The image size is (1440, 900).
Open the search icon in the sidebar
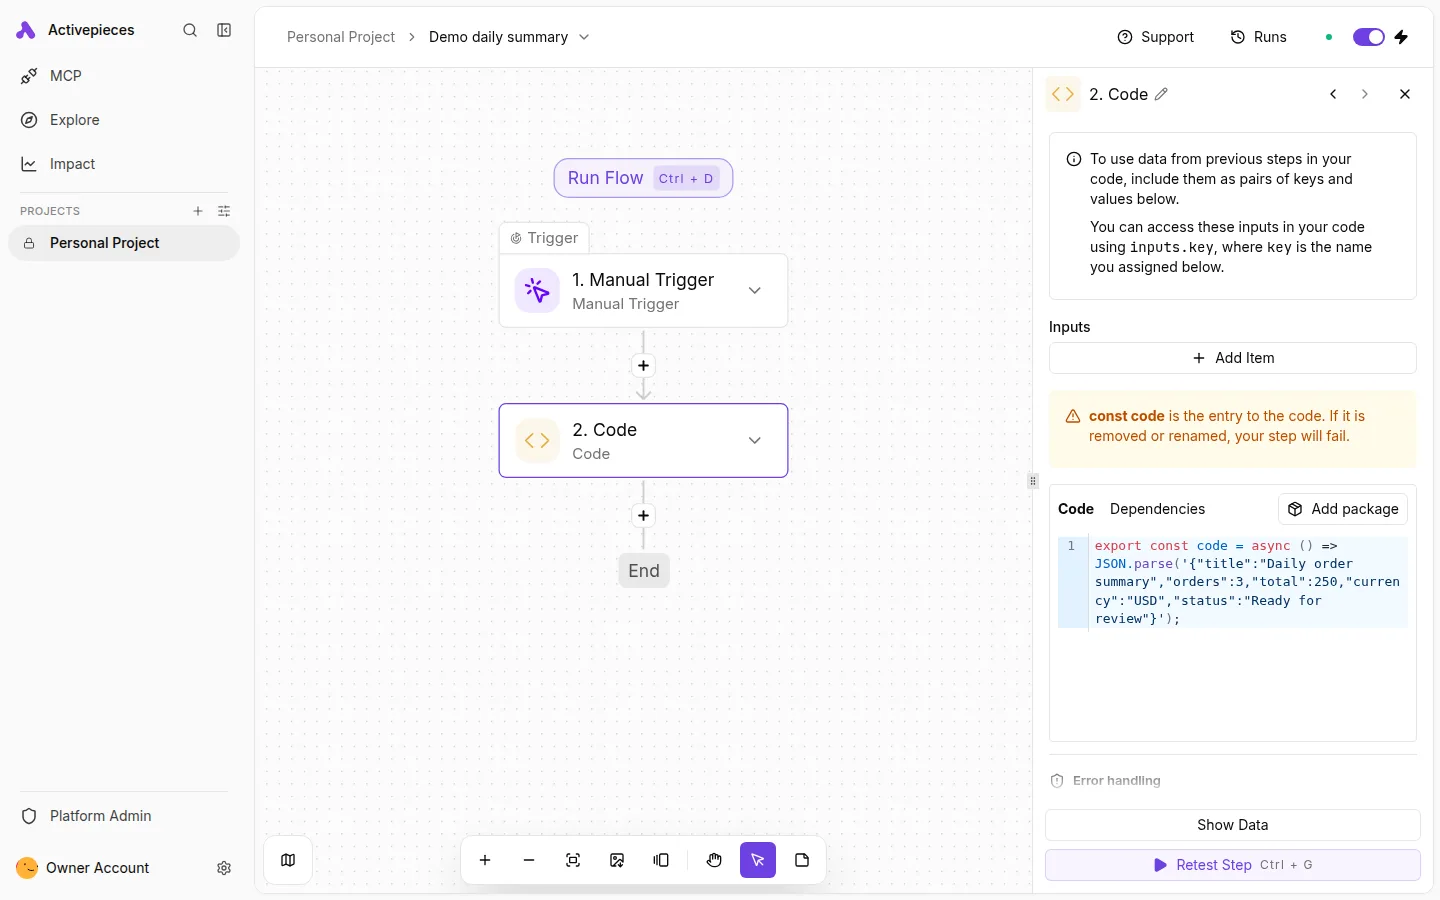pos(190,30)
